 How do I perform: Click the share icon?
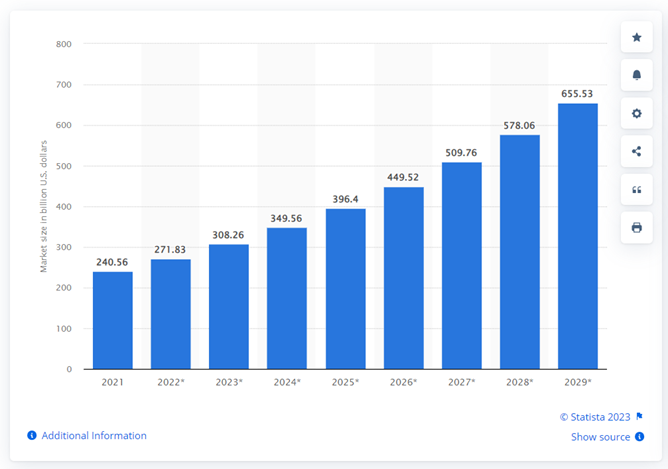point(636,151)
